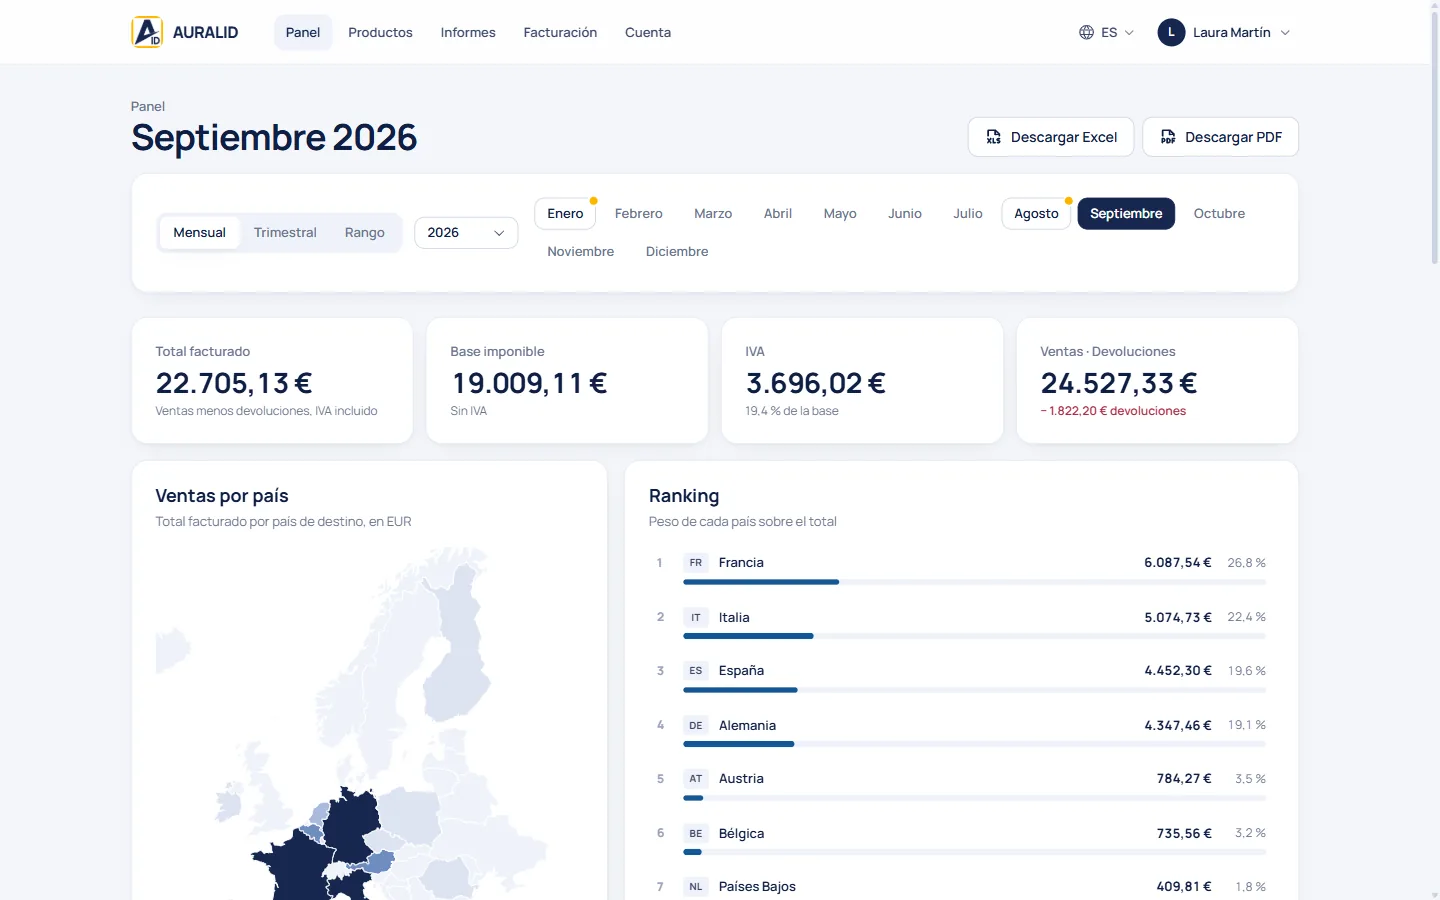Click the Francia progress bar
This screenshot has width=1440, height=900.
[x=974, y=582]
